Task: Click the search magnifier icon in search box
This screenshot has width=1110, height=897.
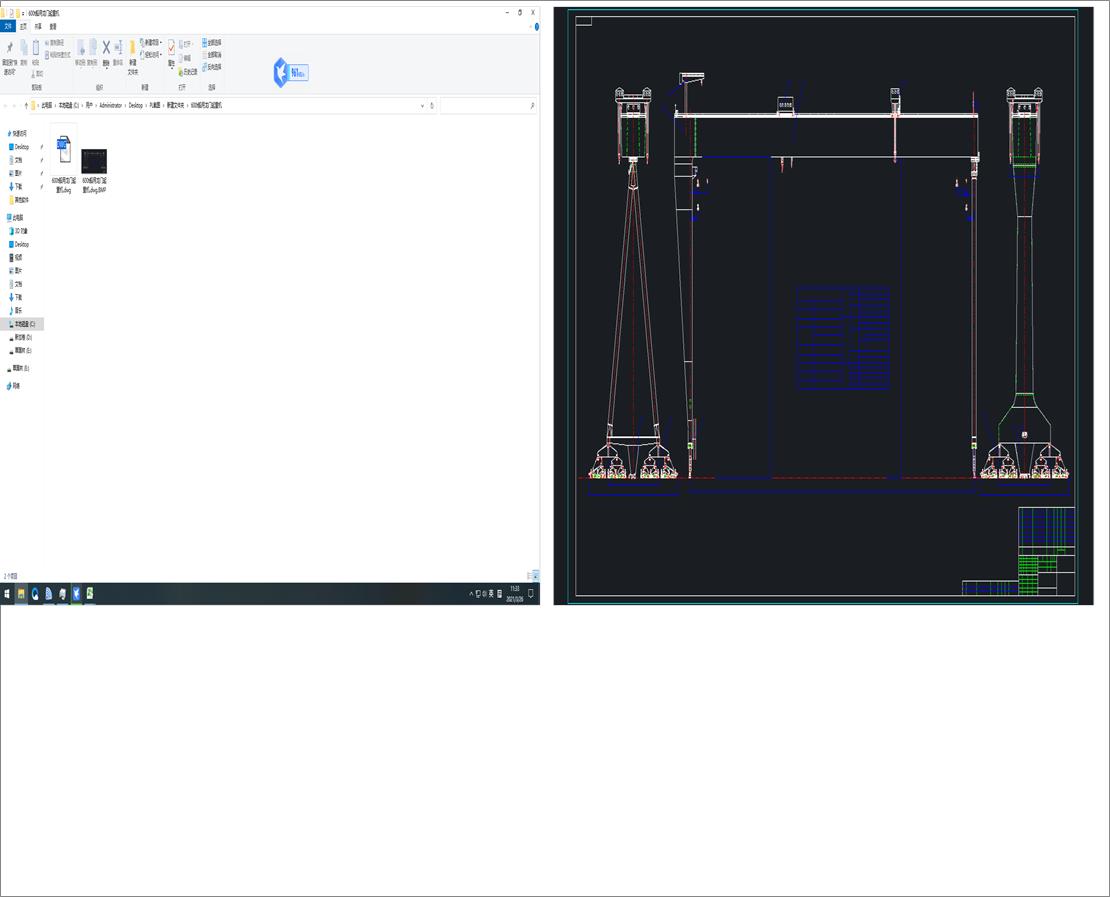Action: click(x=532, y=105)
